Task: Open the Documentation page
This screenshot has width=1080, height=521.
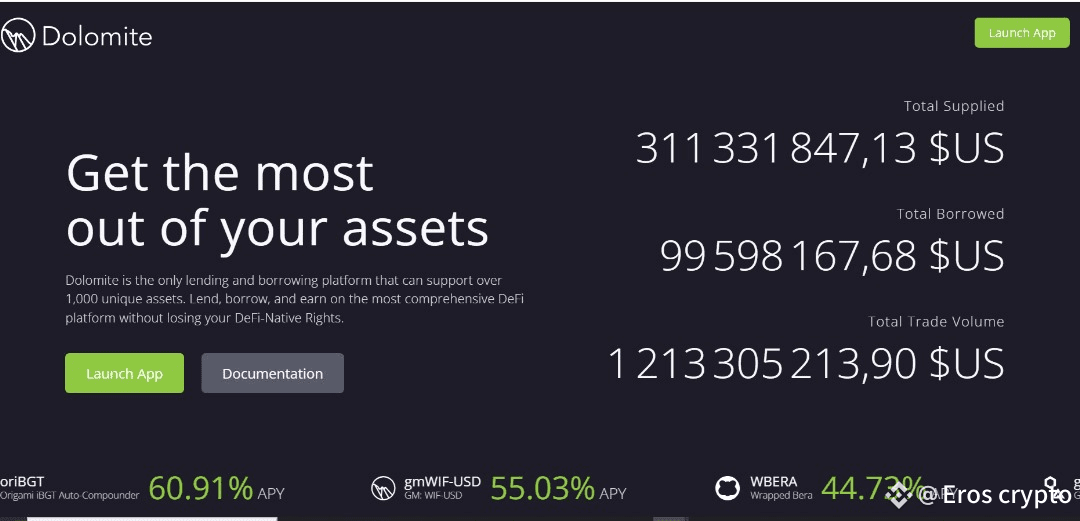Action: (273, 373)
